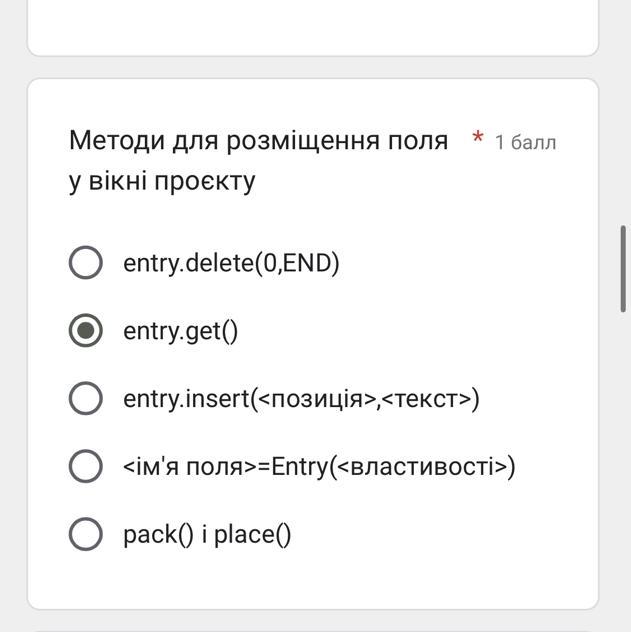Click the "<ім'я поля>=Entry(<властивості>)" option text
Viewport: 631px width, 632px height.
(x=319, y=466)
